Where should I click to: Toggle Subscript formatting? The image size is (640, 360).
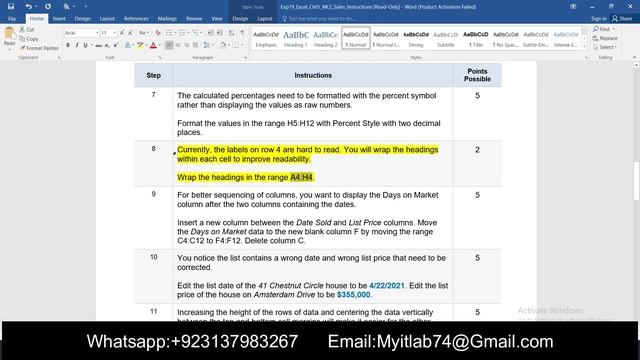click(107, 45)
